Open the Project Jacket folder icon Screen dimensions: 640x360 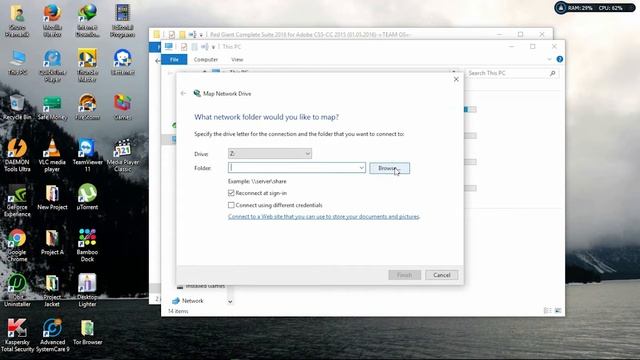[x=52, y=290]
